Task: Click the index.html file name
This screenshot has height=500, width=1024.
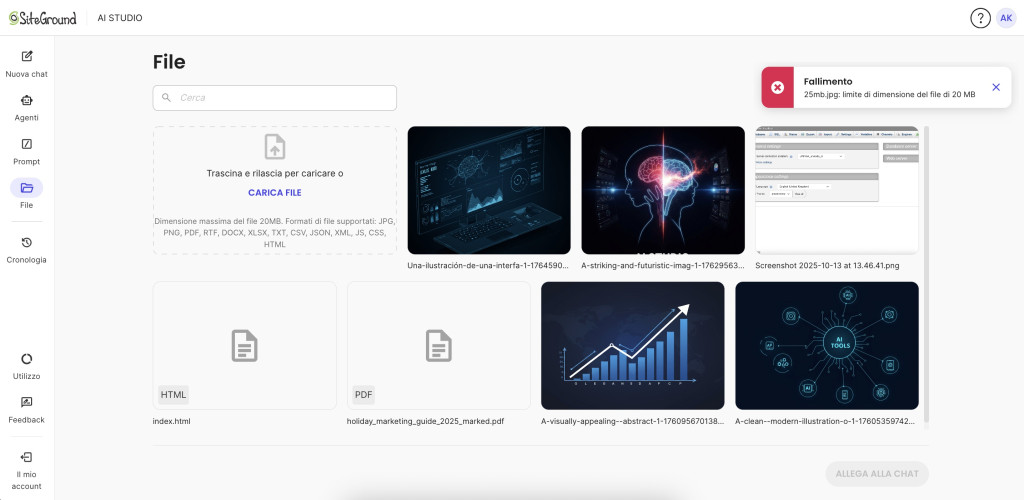Action: (x=172, y=421)
